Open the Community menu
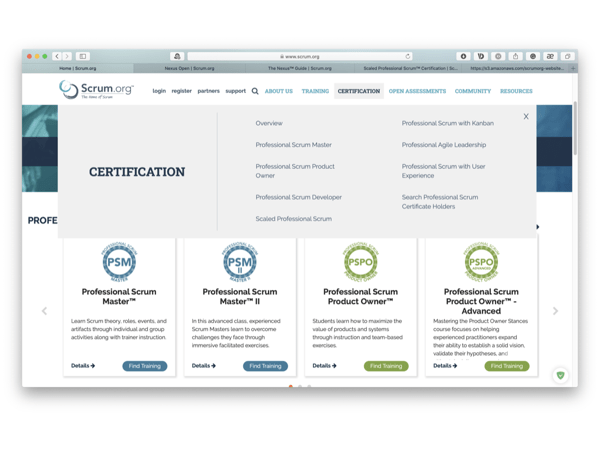The image size is (600, 450). pyautogui.click(x=473, y=91)
